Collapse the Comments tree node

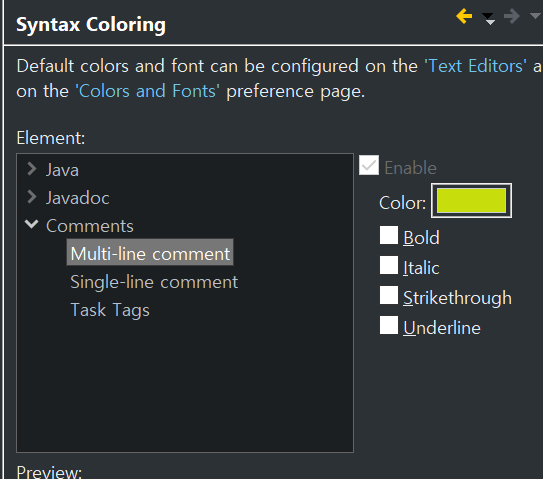32,224
